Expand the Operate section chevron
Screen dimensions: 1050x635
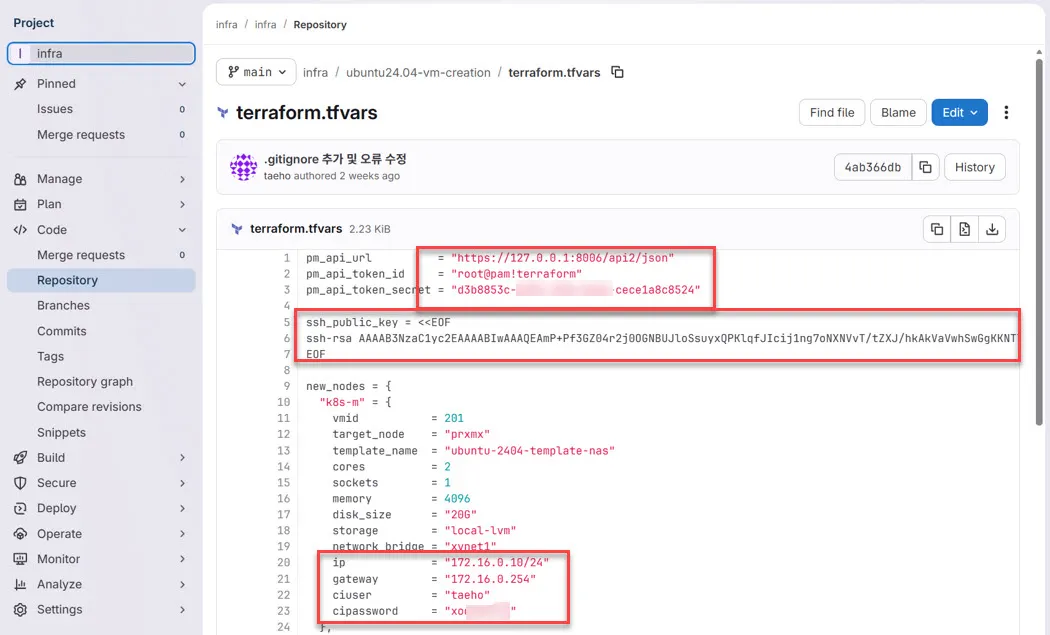pyautogui.click(x=182, y=534)
